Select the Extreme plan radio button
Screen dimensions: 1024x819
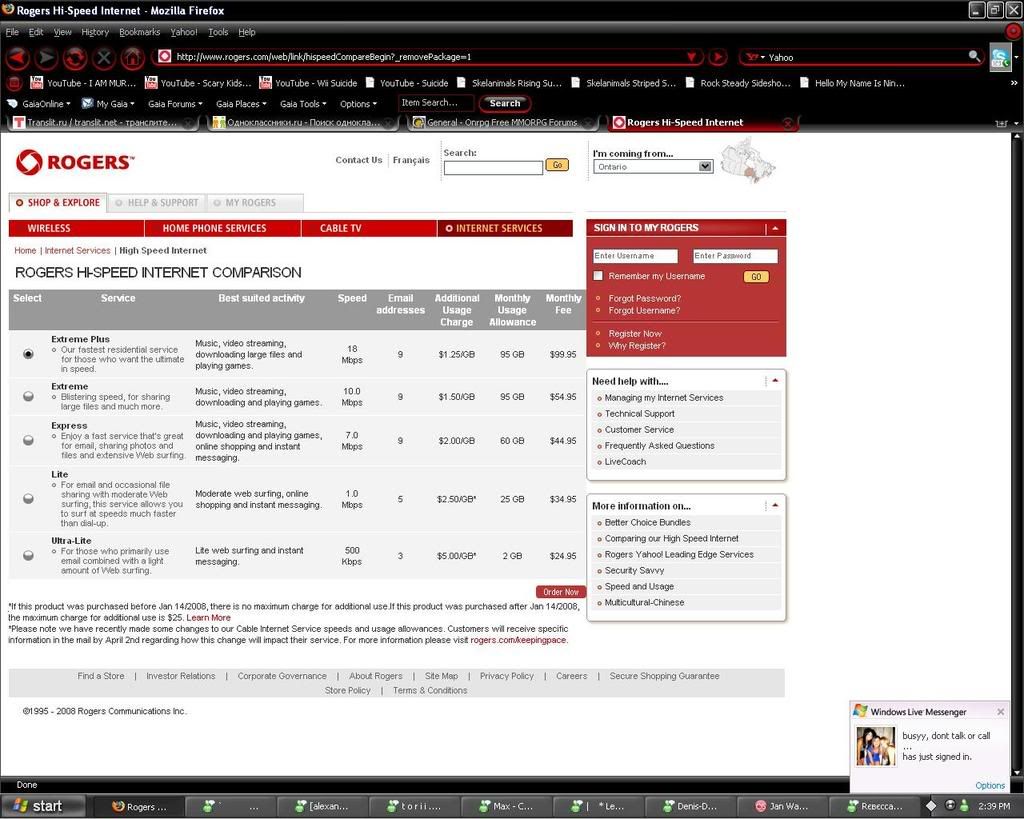click(28, 396)
